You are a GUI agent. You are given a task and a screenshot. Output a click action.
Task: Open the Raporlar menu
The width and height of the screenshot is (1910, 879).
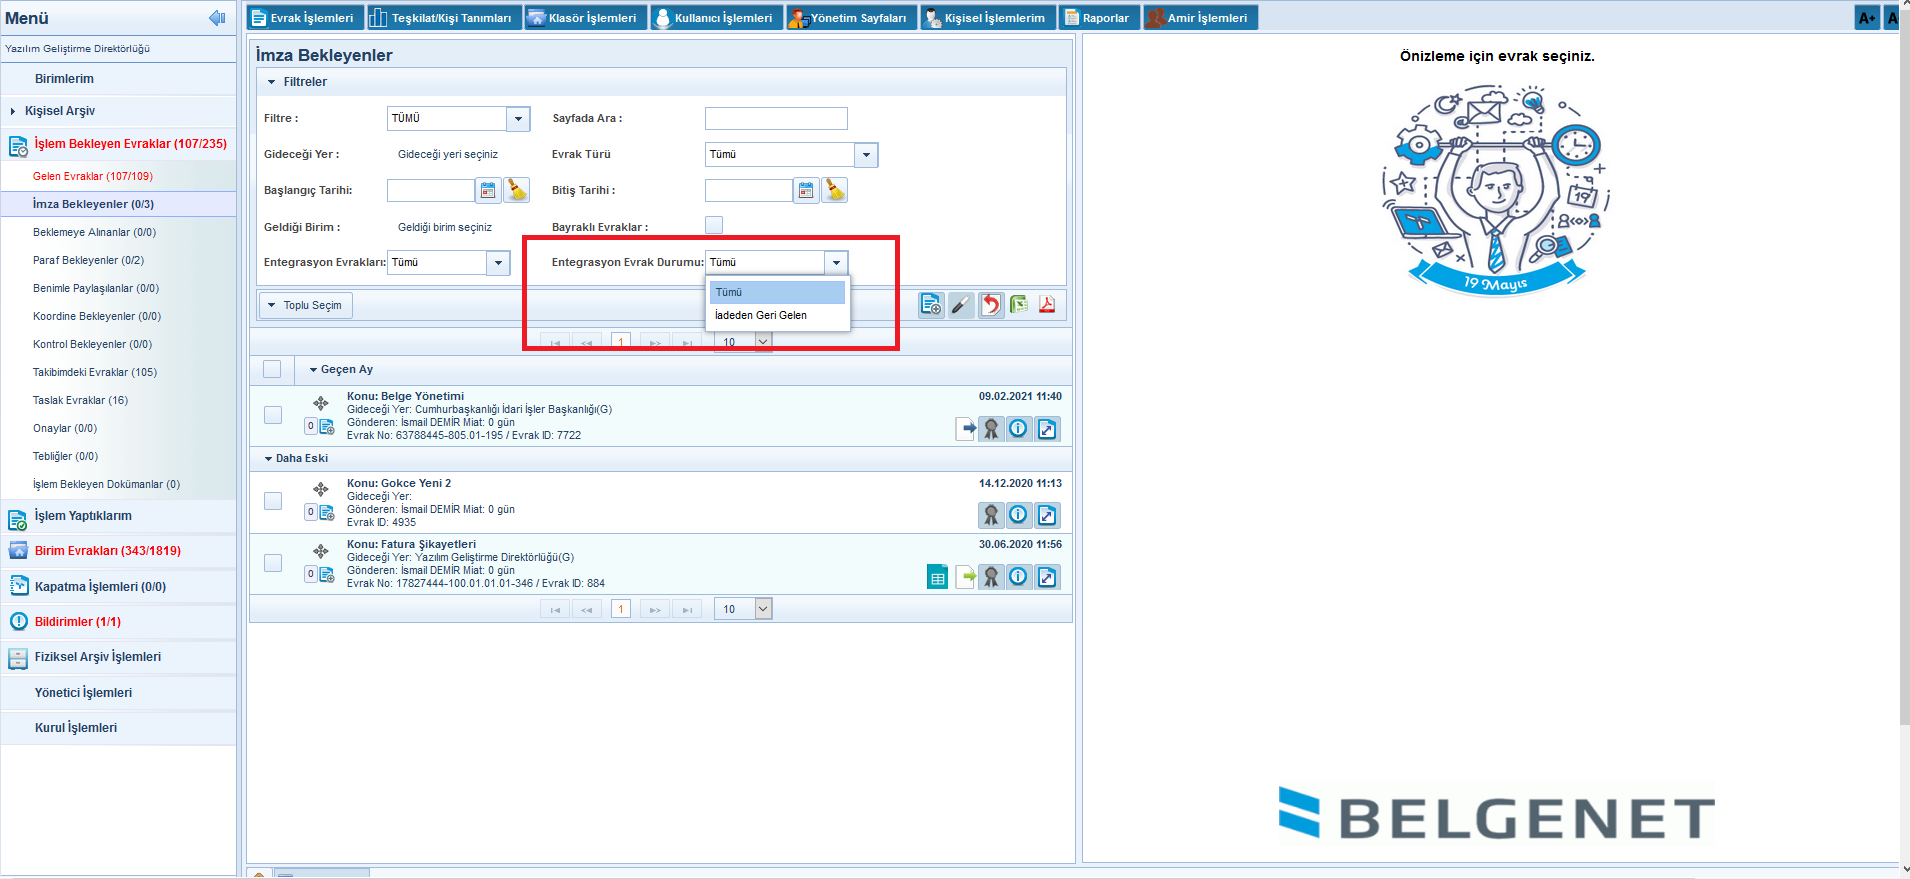pos(1097,18)
